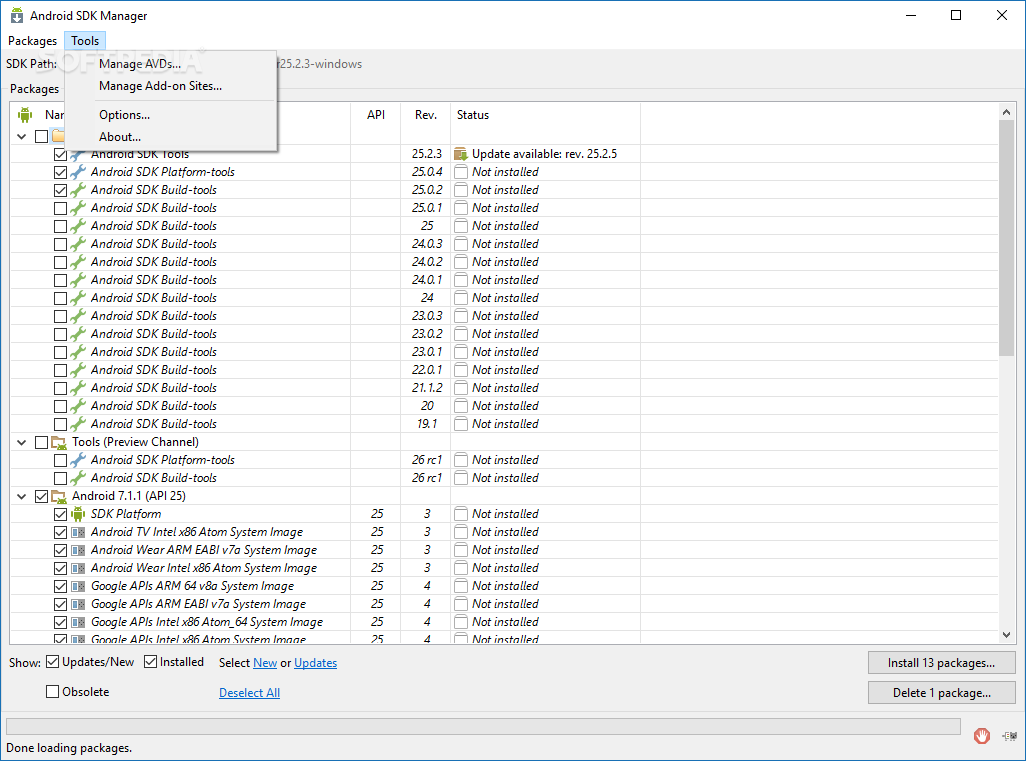This screenshot has width=1026, height=761.
Task: Click the Install 13 packages button
Action: (942, 663)
